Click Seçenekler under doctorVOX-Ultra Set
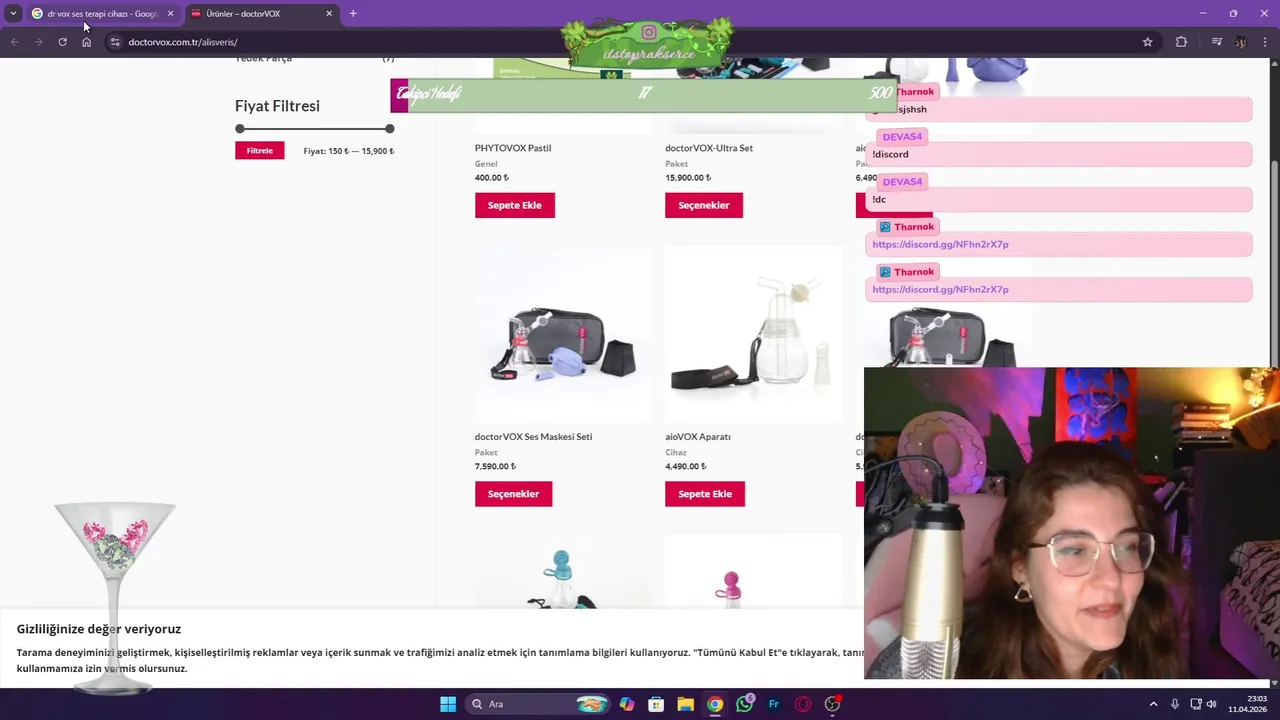The width and height of the screenshot is (1280, 720). click(x=704, y=205)
